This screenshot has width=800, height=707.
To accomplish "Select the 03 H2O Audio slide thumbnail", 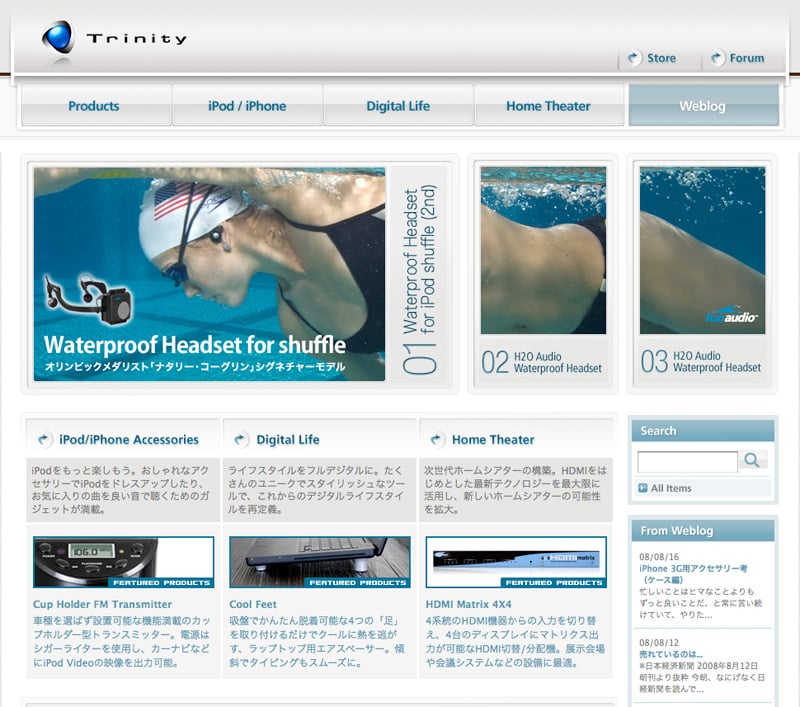I will click(702, 273).
